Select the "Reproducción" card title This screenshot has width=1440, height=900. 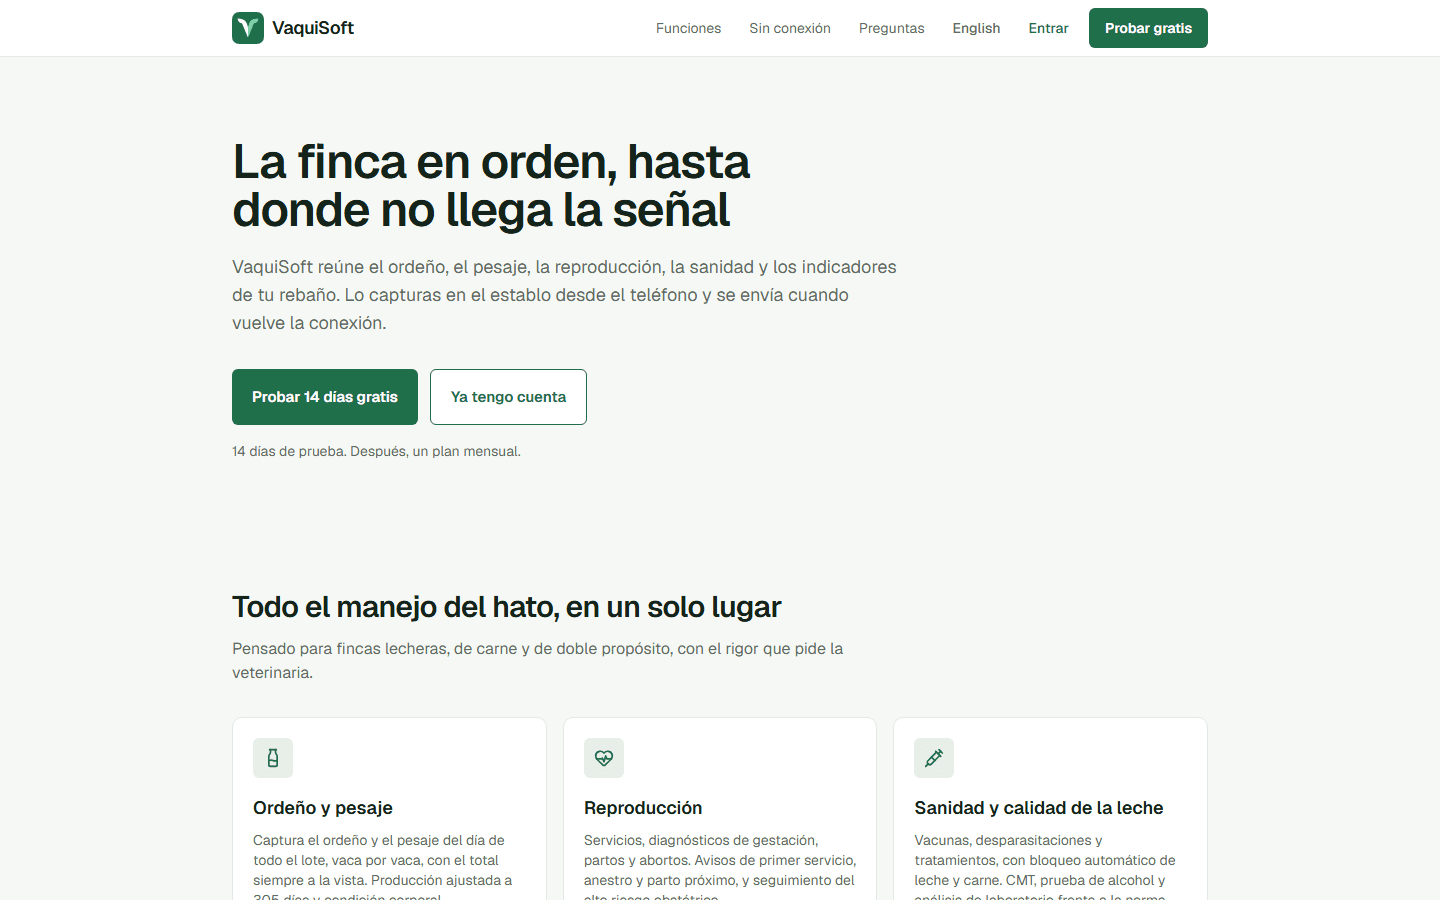643,808
